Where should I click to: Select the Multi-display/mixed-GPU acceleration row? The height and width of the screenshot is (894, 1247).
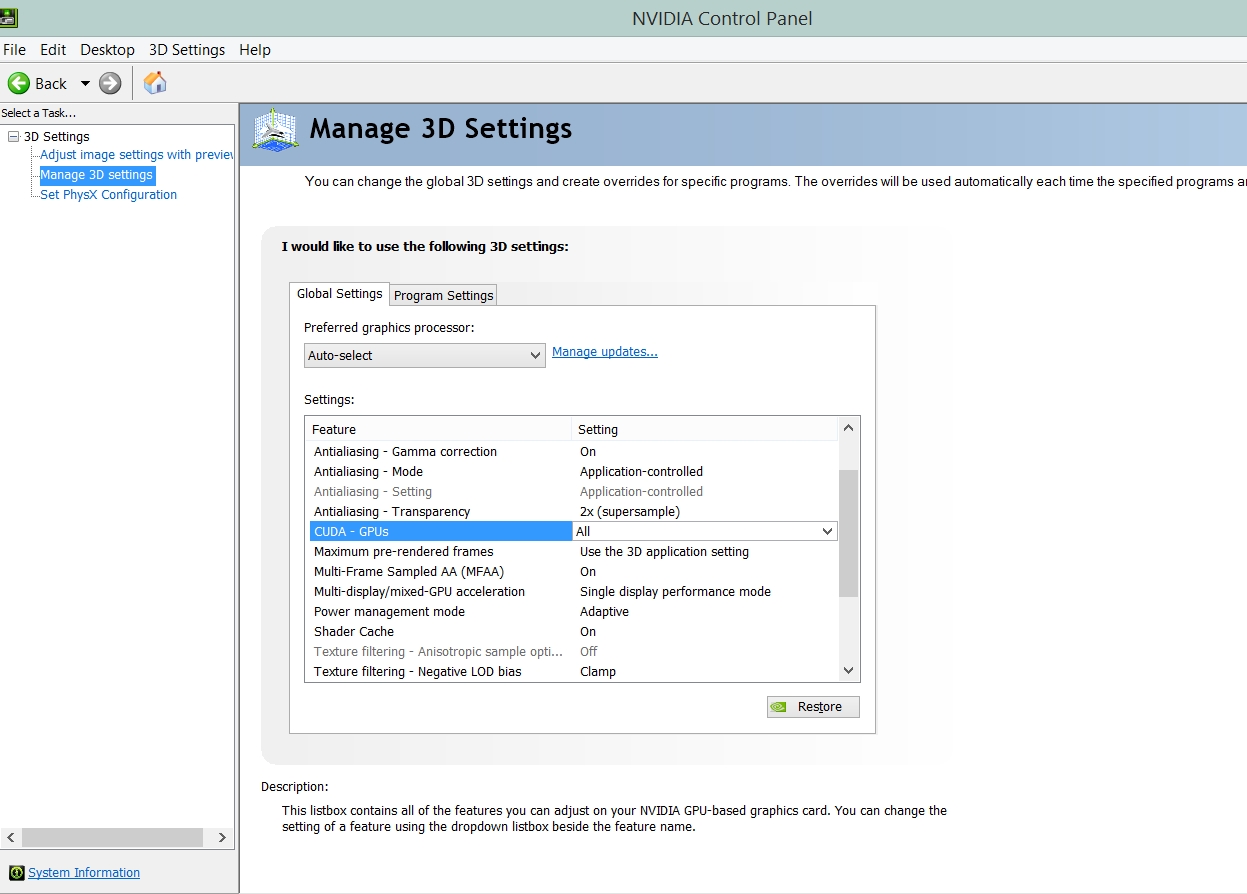tap(572, 592)
